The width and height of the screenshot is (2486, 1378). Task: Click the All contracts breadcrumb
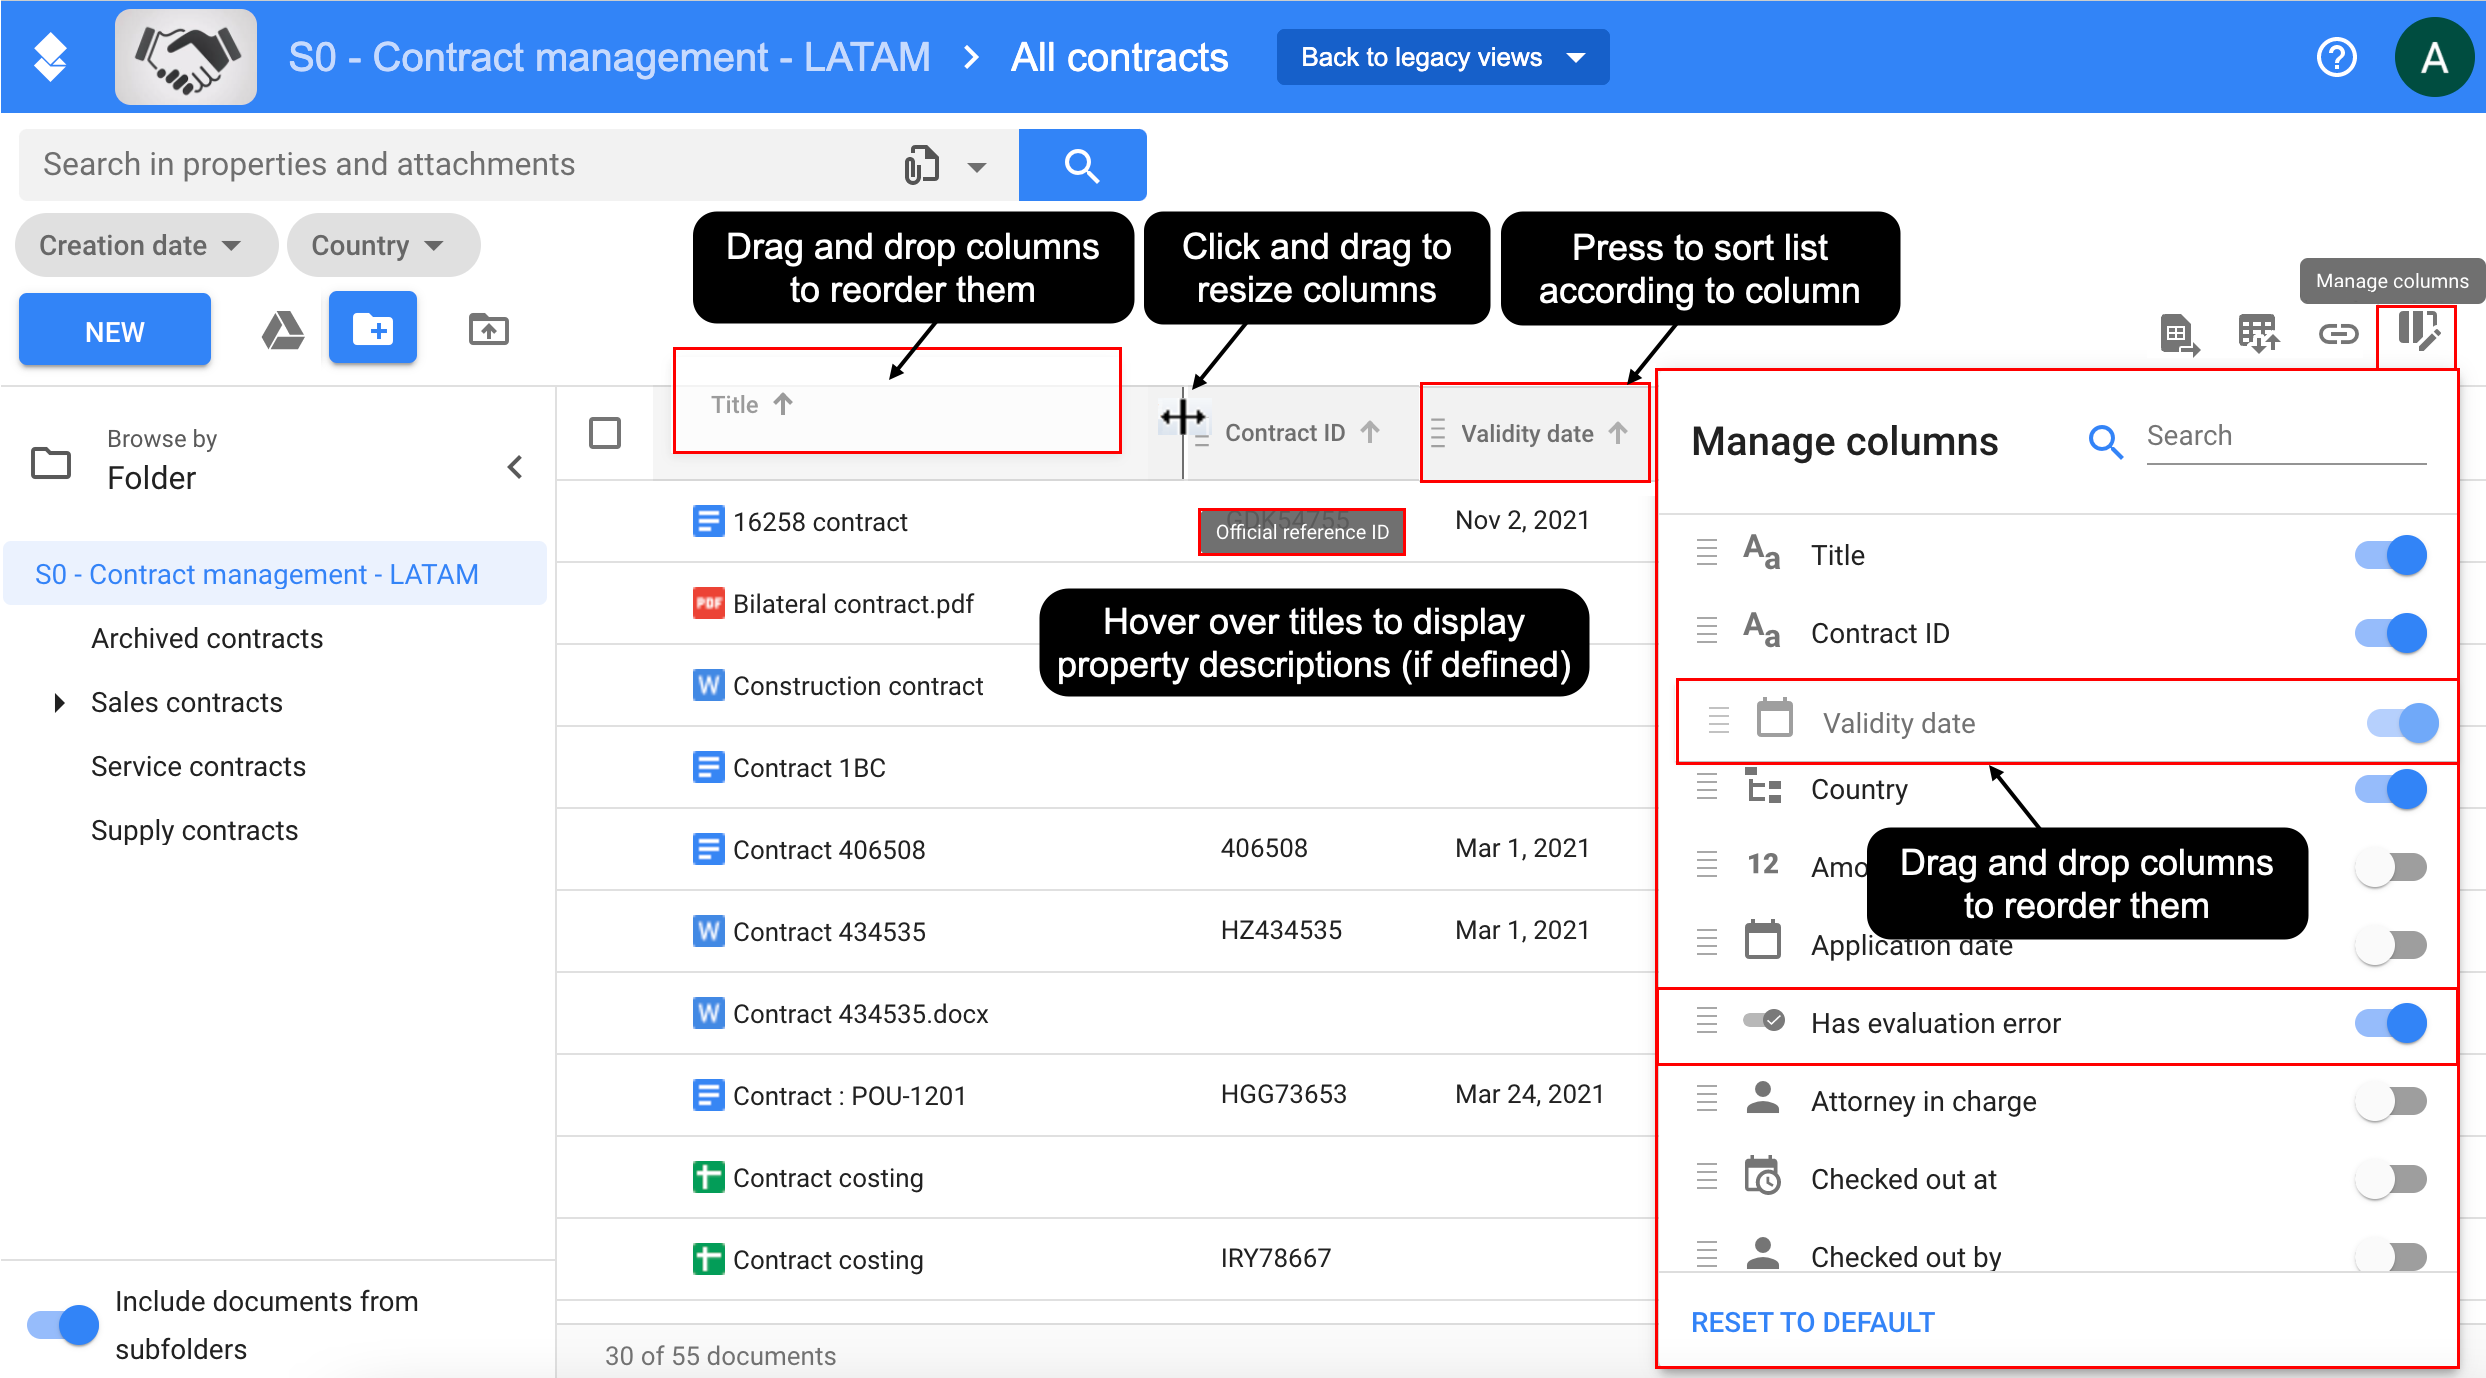coord(1119,57)
